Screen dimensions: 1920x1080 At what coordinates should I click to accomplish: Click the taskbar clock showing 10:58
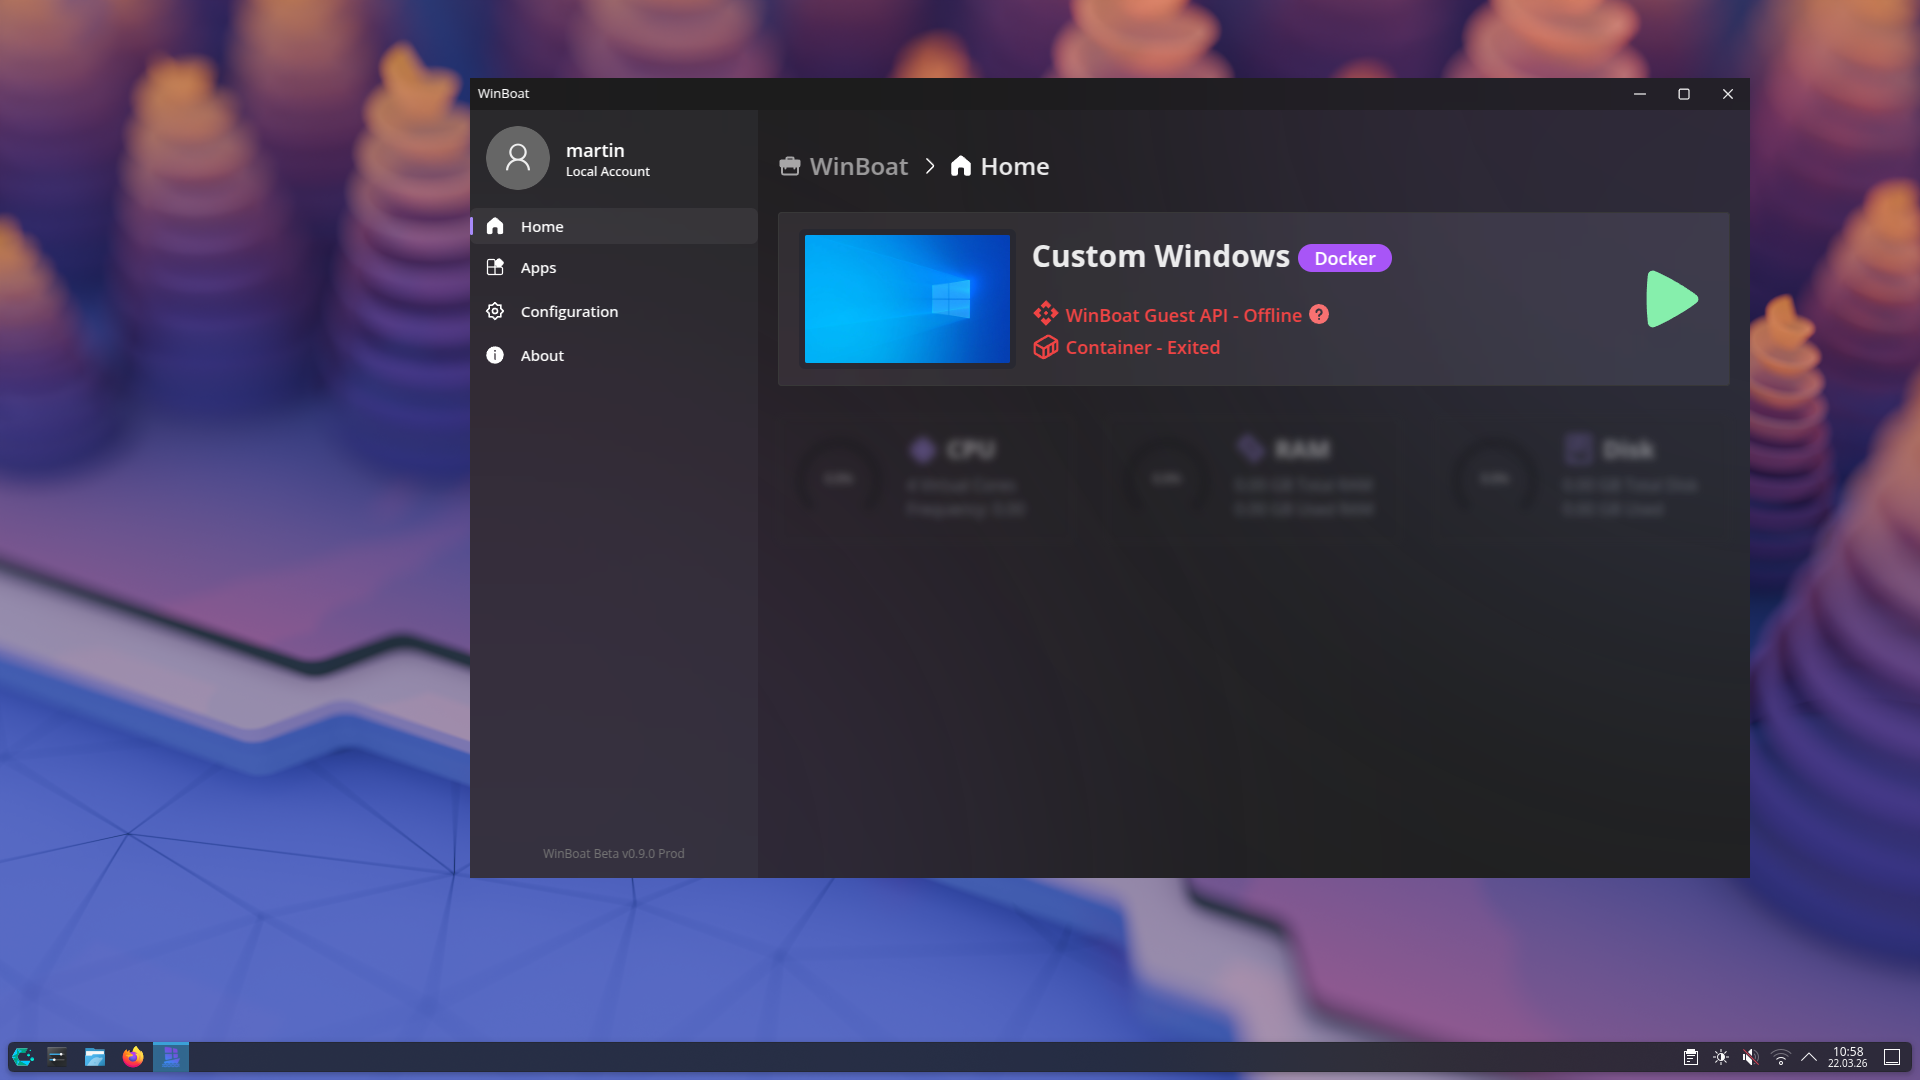1847,1057
